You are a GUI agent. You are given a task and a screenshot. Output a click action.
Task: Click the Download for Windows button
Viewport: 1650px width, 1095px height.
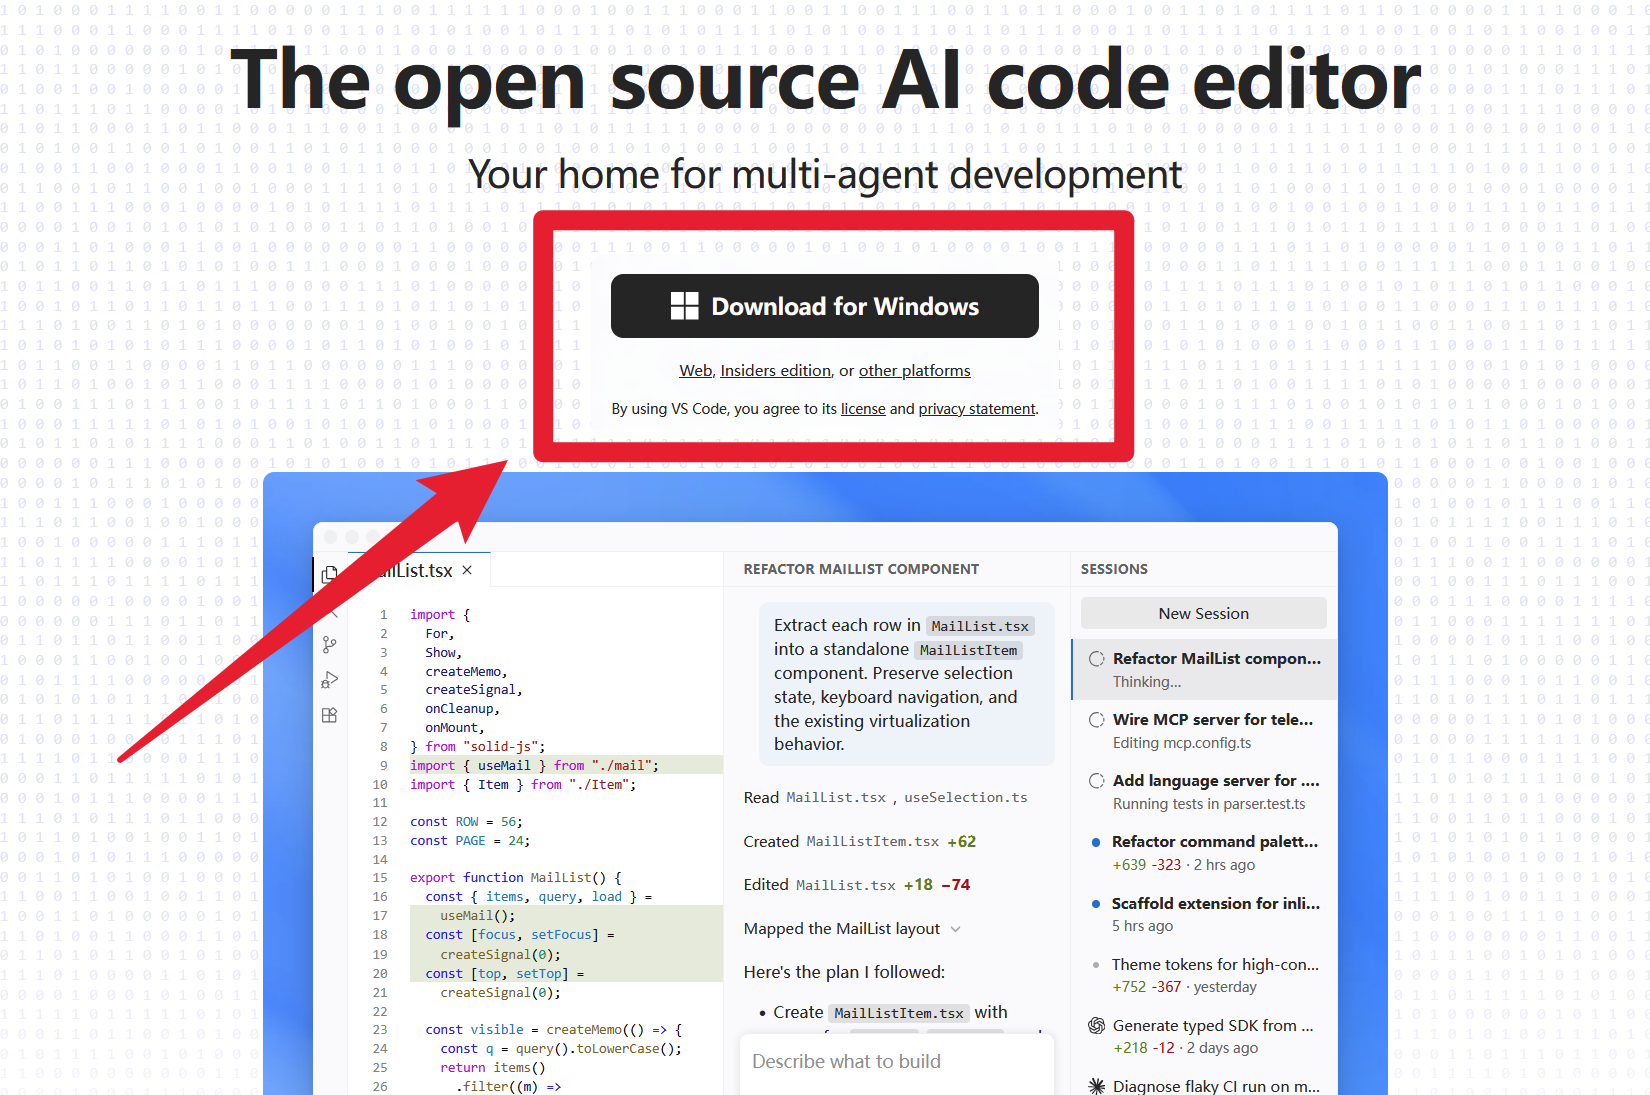point(824,306)
